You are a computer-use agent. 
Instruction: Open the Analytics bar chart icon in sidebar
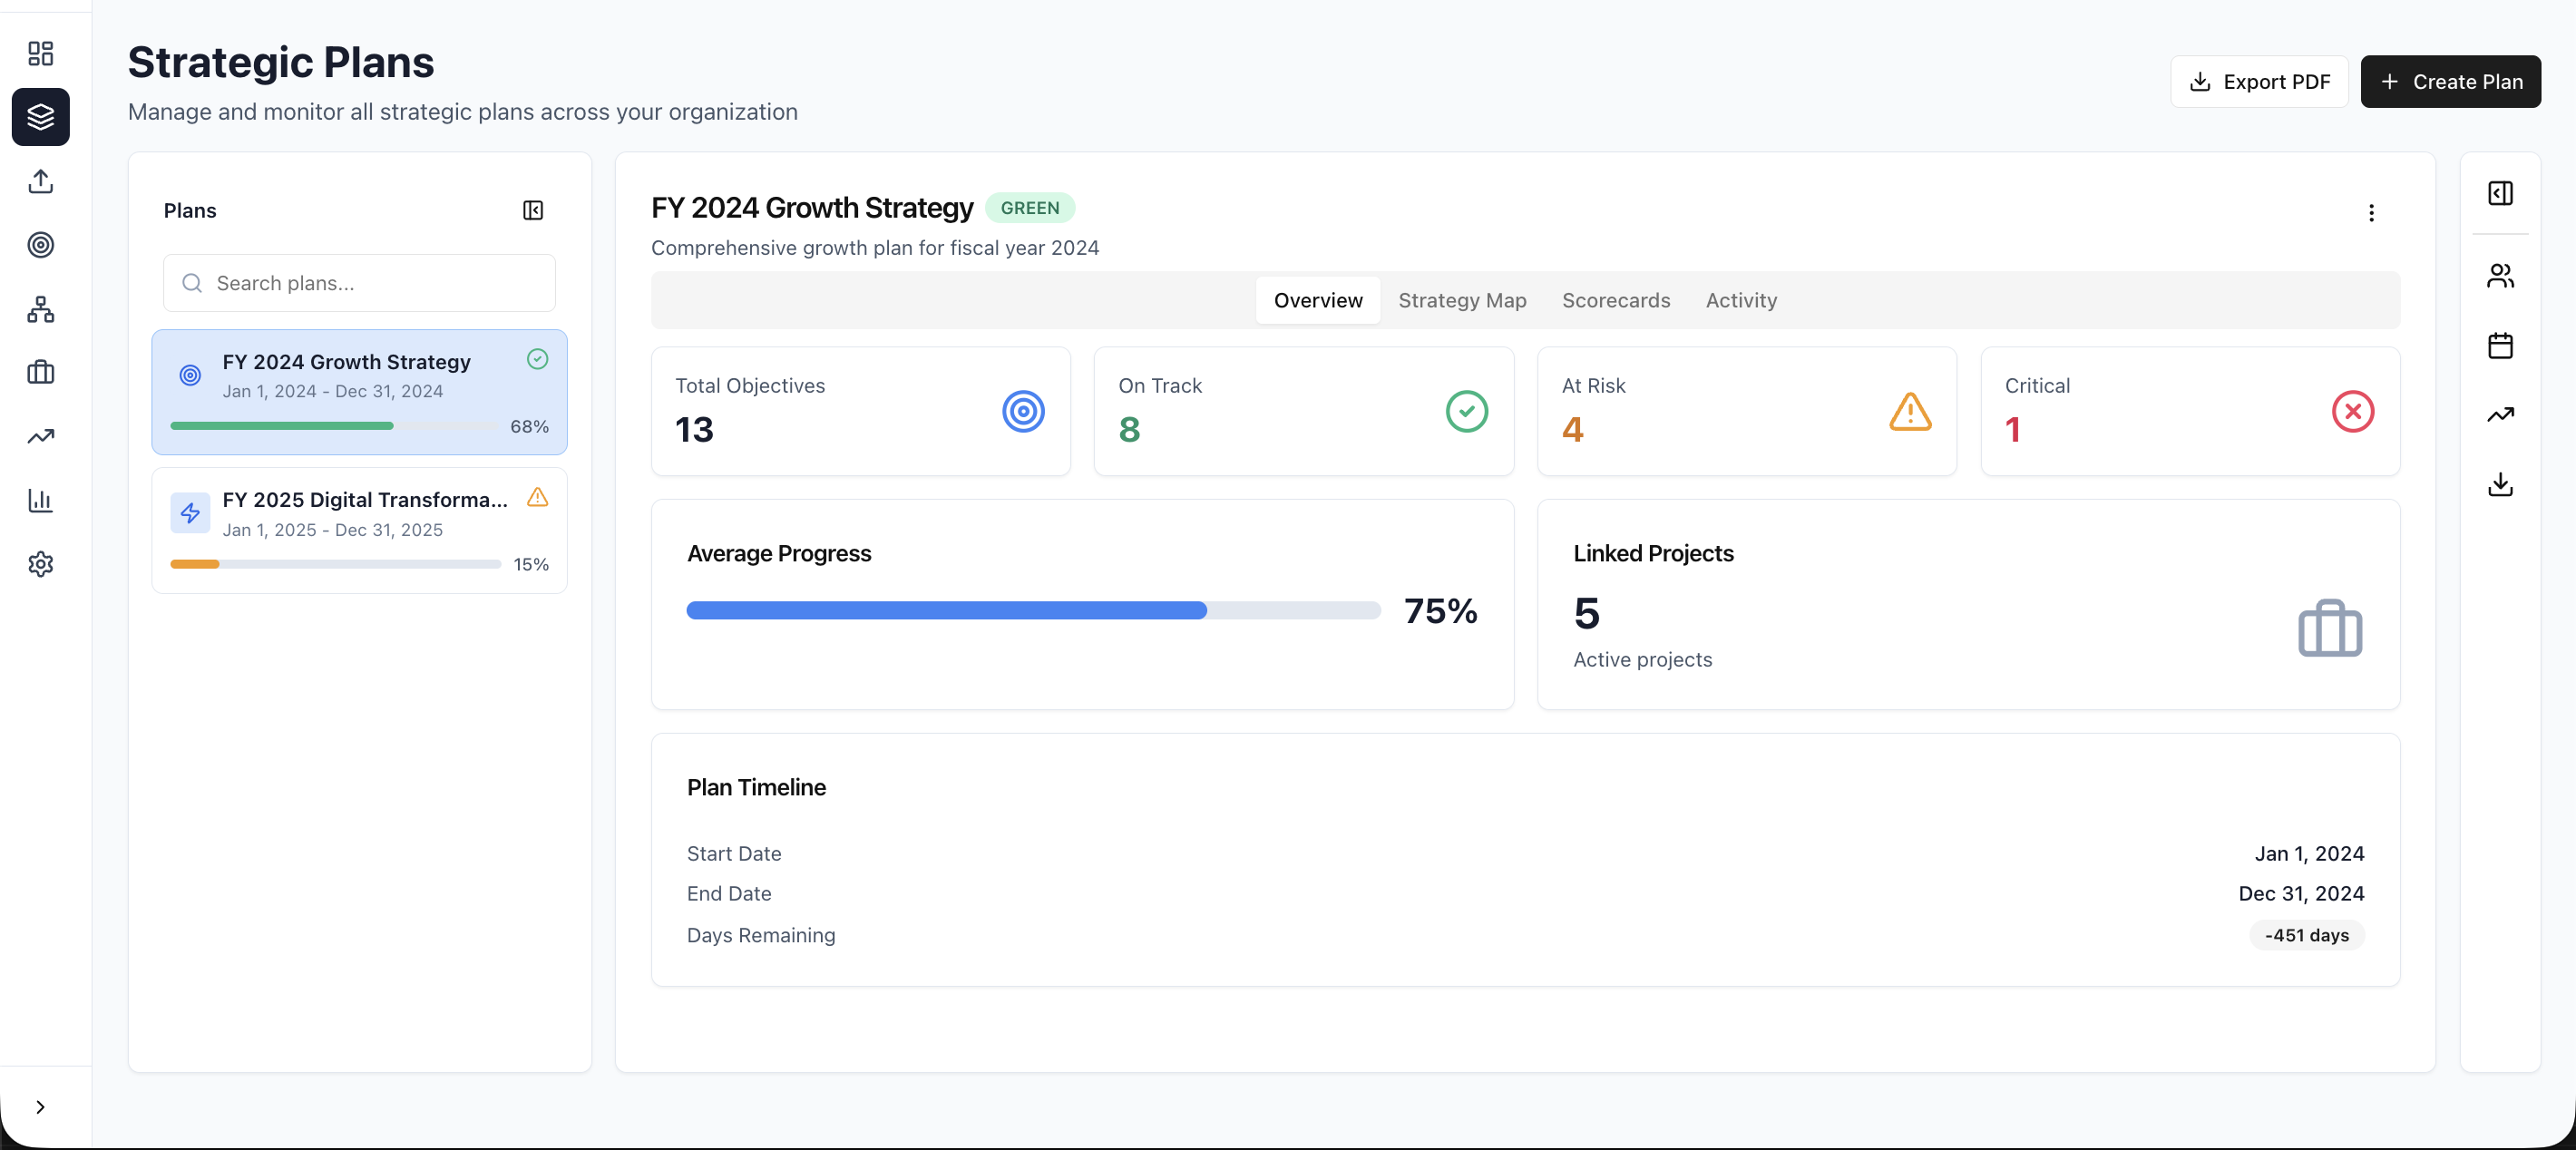point(41,501)
